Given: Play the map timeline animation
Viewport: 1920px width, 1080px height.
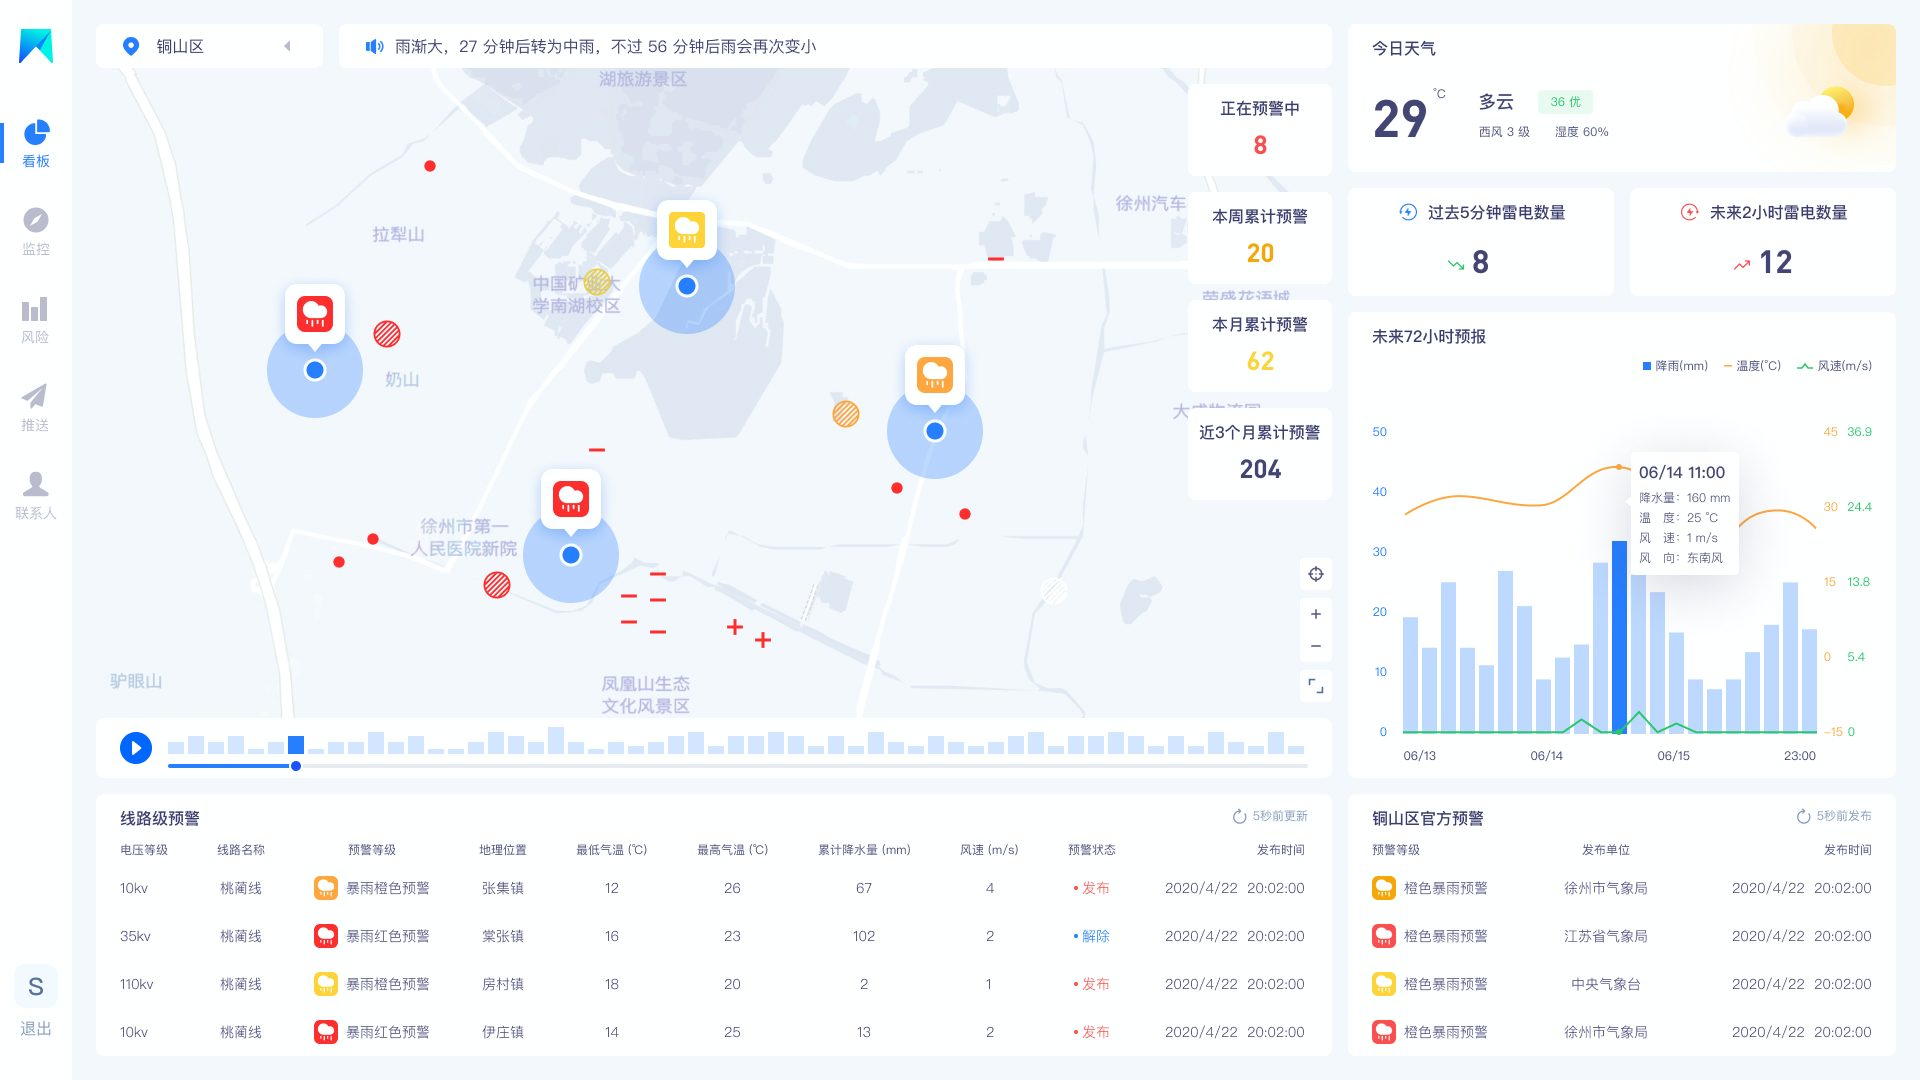Looking at the screenshot, I should click(136, 748).
